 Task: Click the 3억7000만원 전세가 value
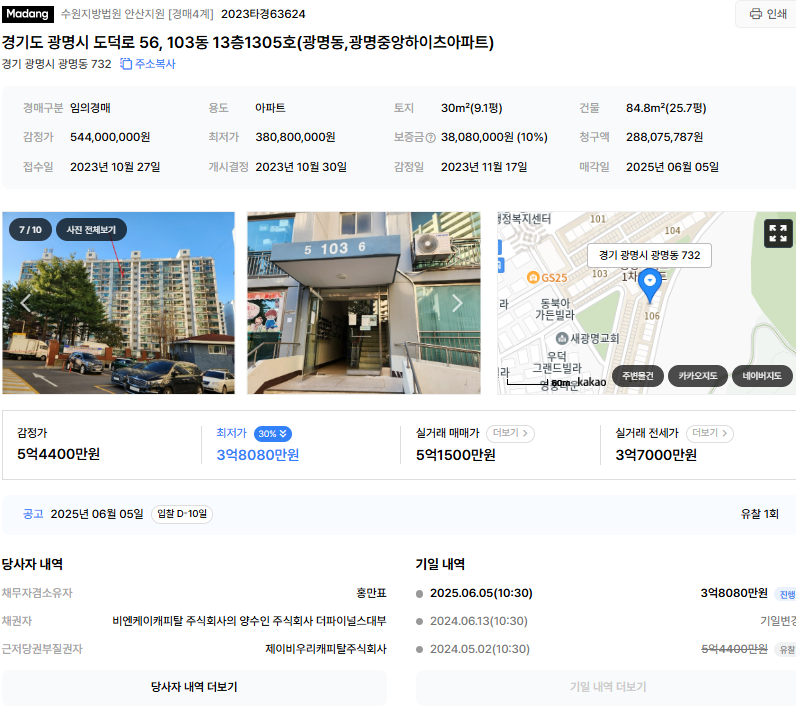(x=656, y=455)
